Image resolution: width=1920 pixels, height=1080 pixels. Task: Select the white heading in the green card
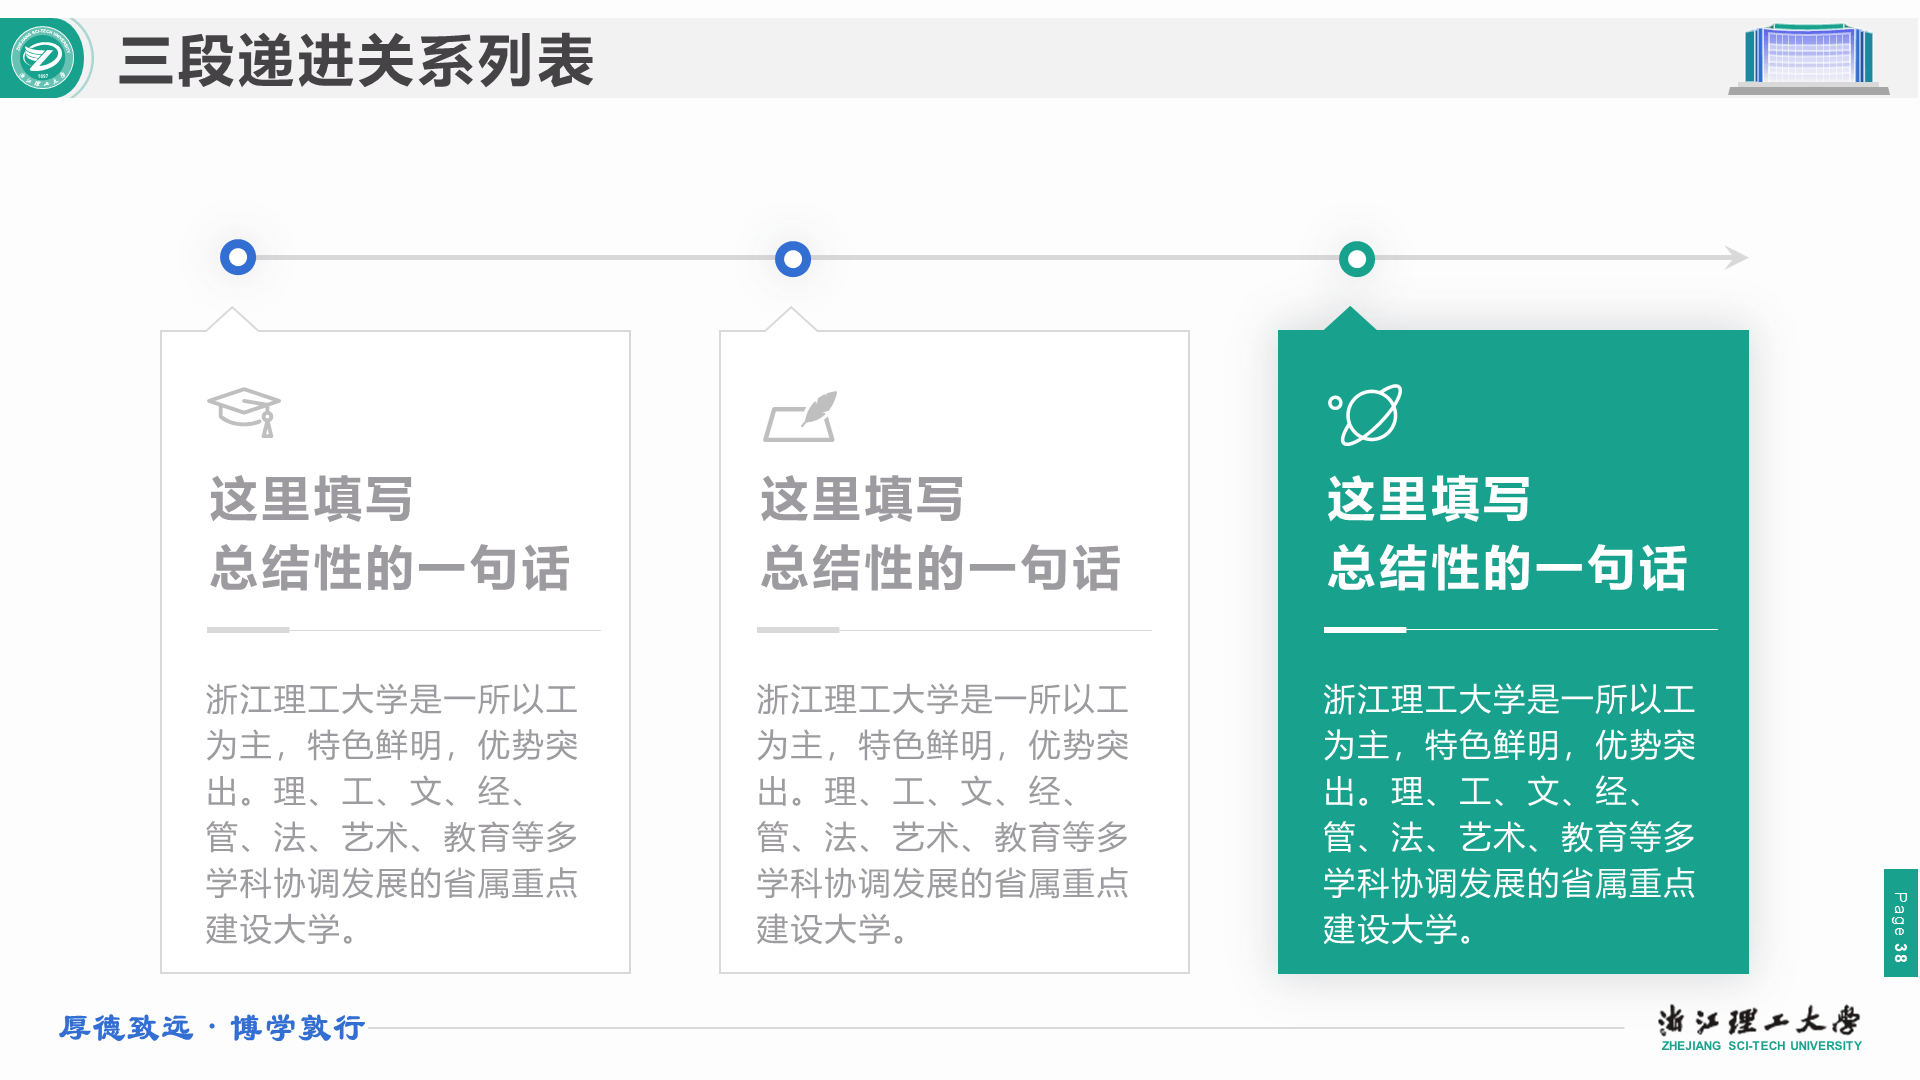pos(1507,534)
